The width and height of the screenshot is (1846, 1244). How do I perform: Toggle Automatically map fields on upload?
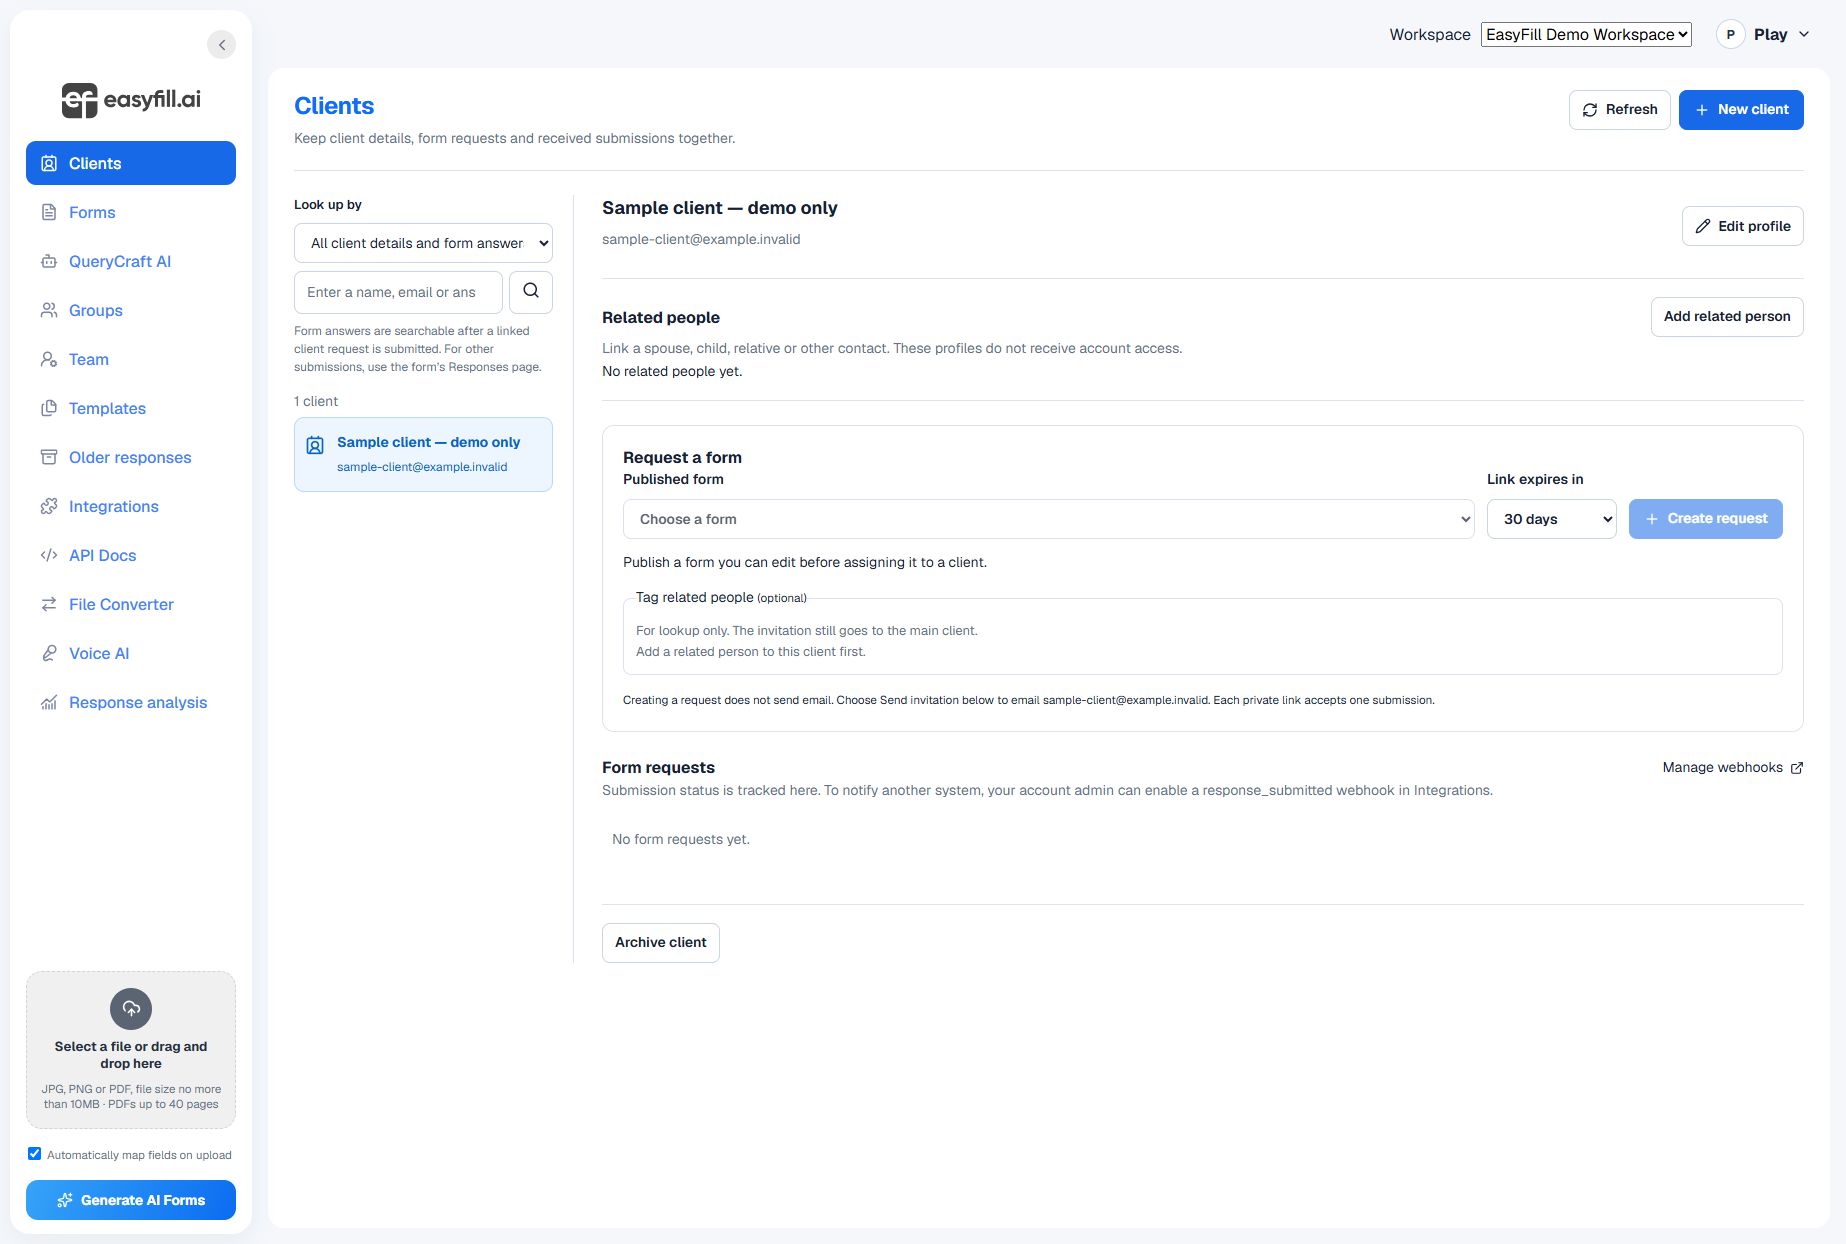(35, 1154)
